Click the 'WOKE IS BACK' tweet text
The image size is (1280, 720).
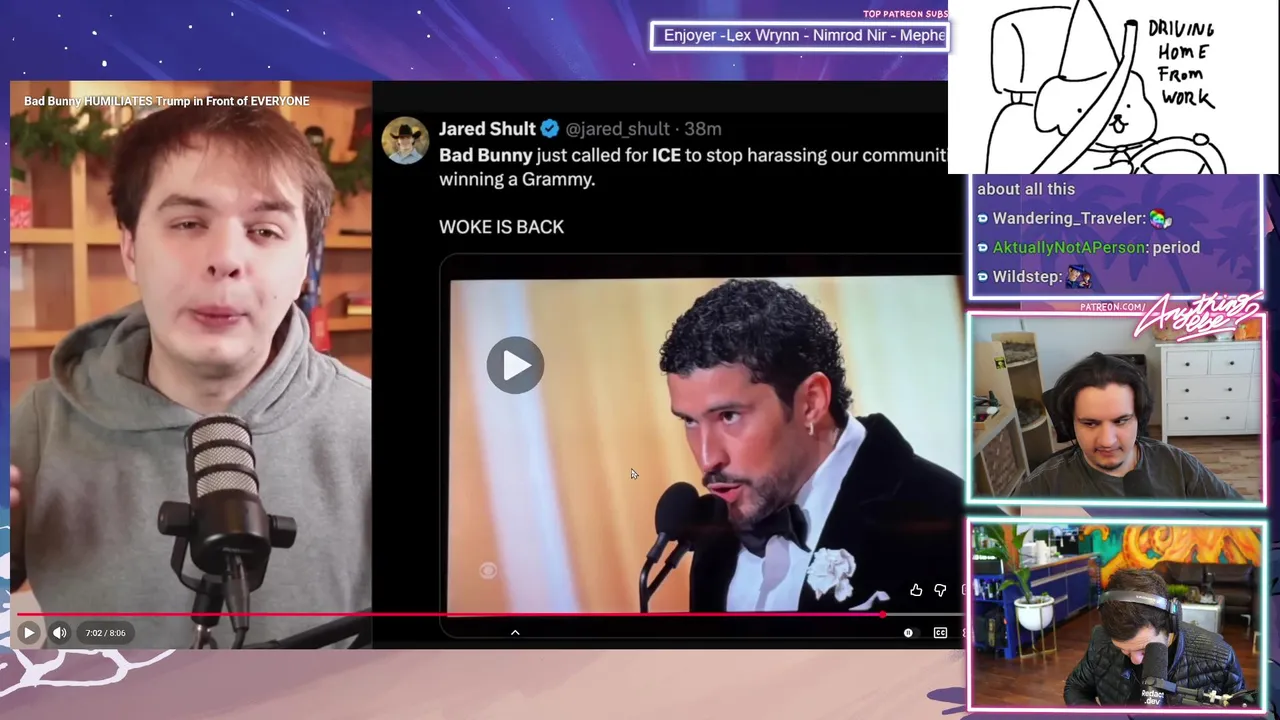(501, 227)
